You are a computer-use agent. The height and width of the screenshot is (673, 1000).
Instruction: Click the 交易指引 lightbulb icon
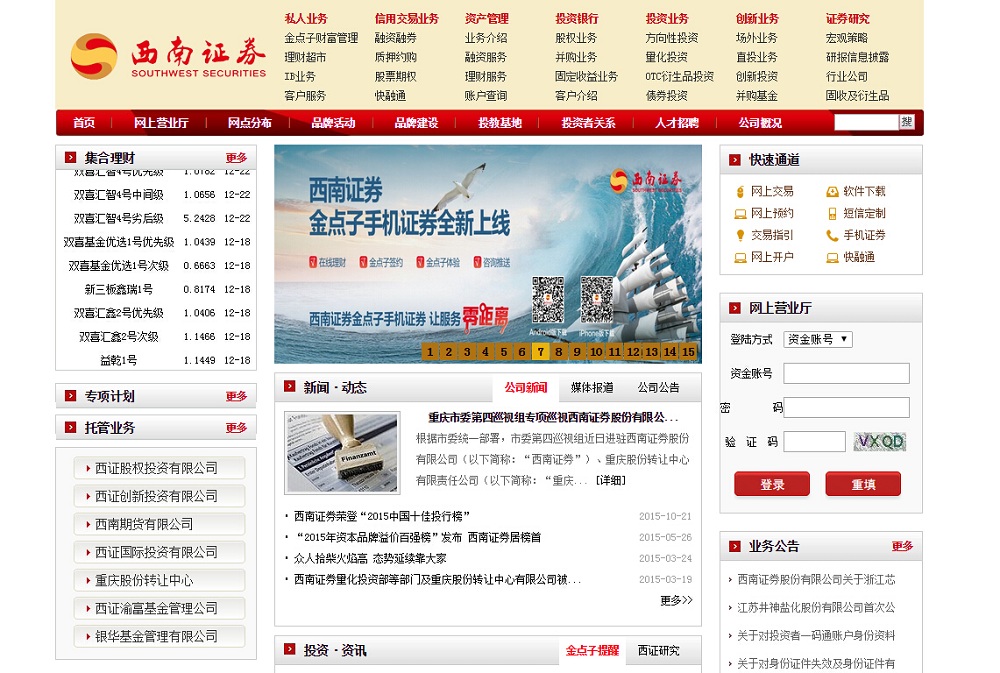coord(740,235)
